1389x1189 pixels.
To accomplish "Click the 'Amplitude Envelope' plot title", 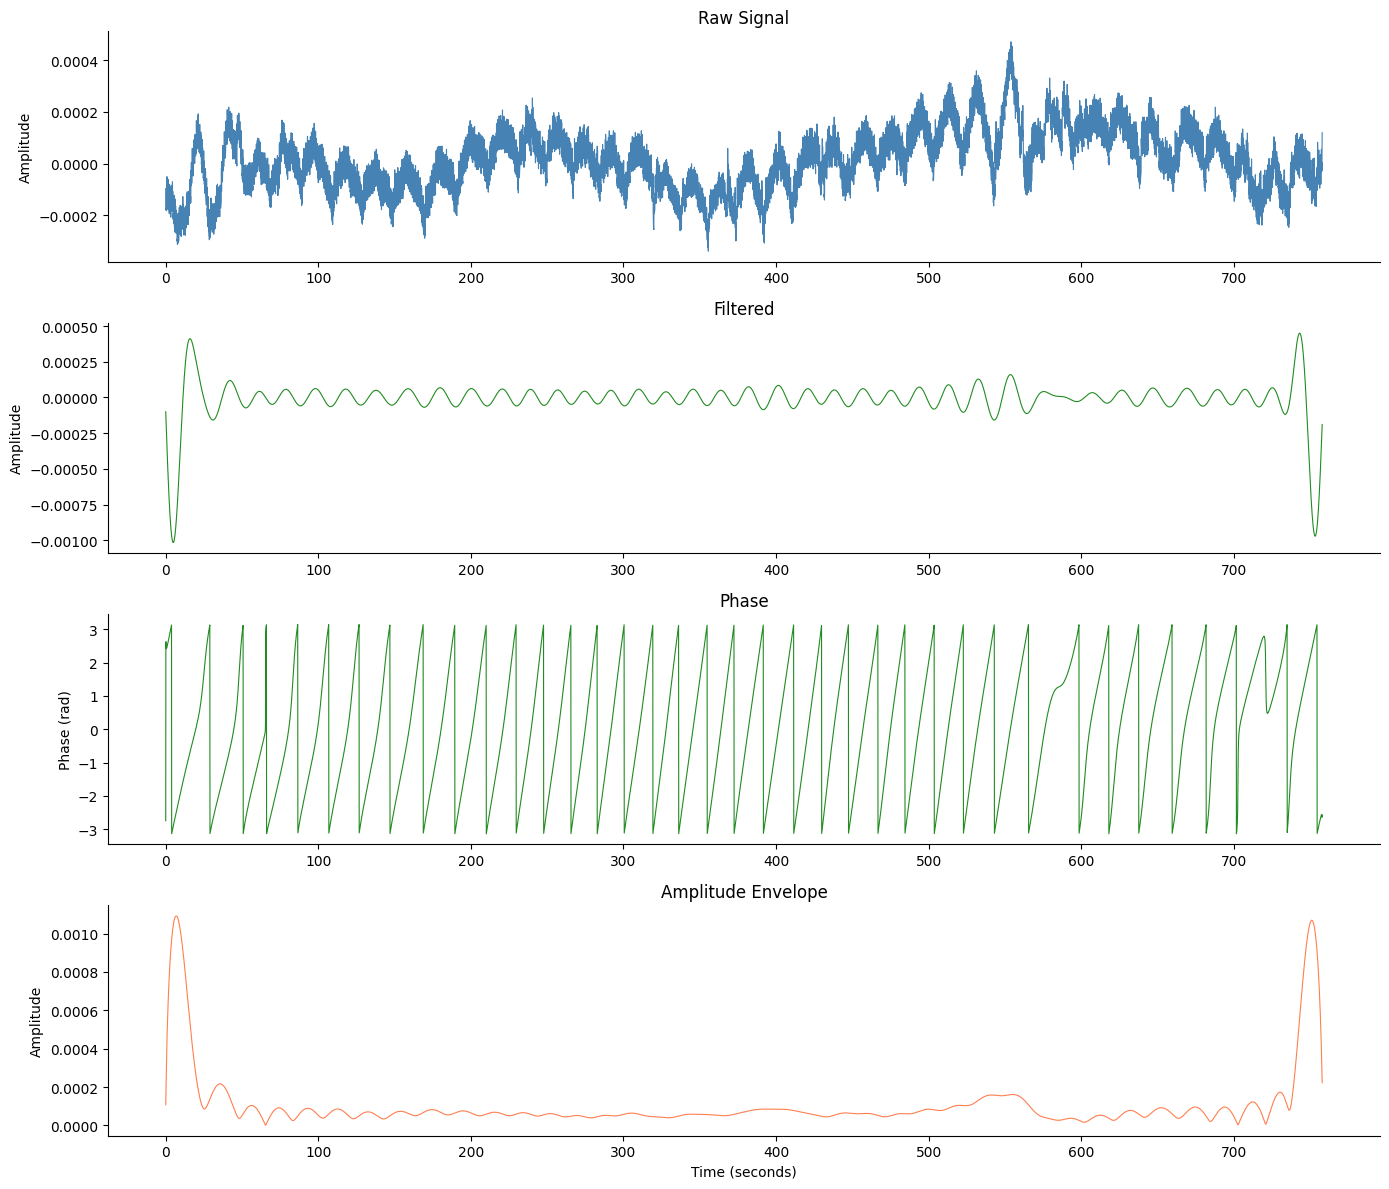I will click(743, 892).
